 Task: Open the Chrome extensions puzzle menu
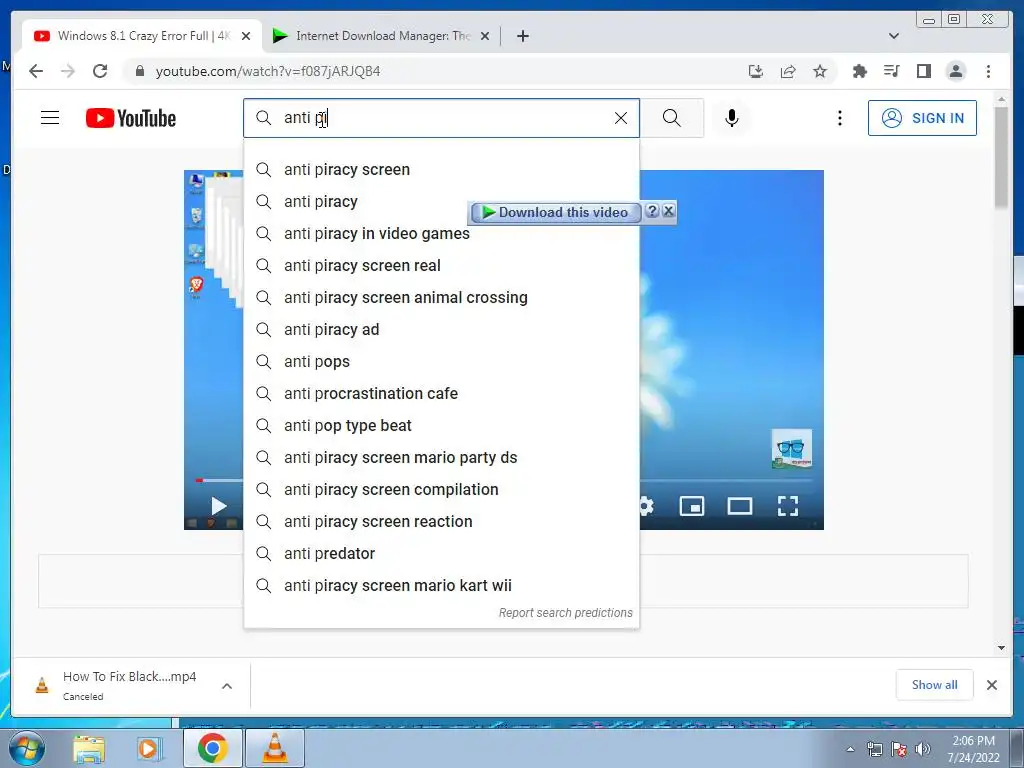pyautogui.click(x=860, y=71)
